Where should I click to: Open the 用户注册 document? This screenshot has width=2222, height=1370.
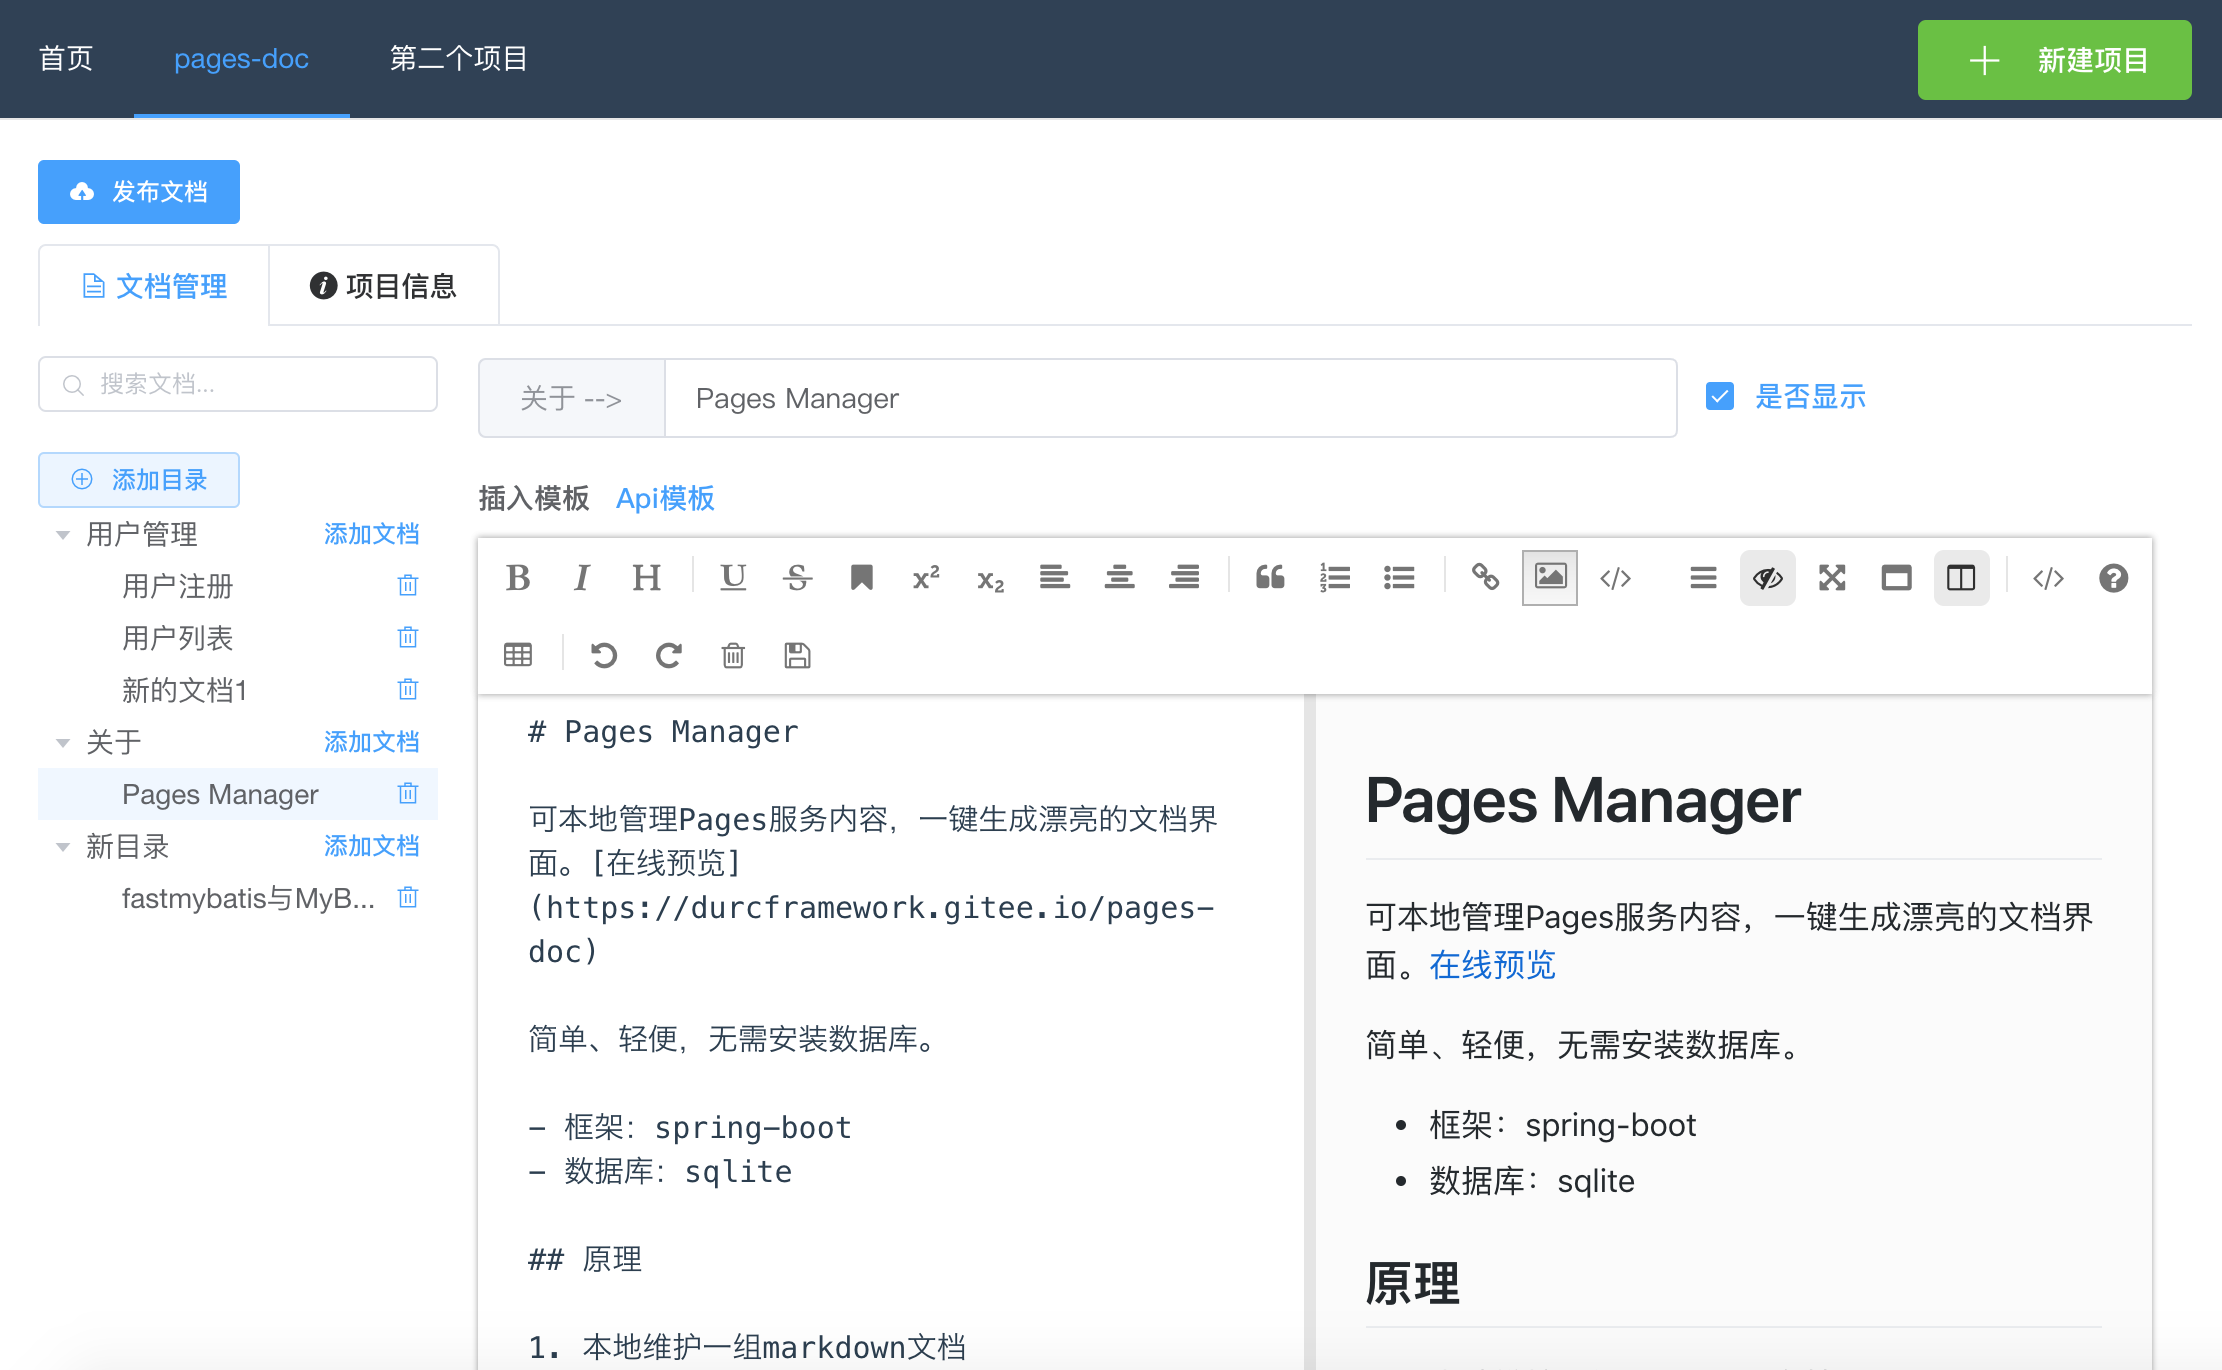(x=177, y=586)
